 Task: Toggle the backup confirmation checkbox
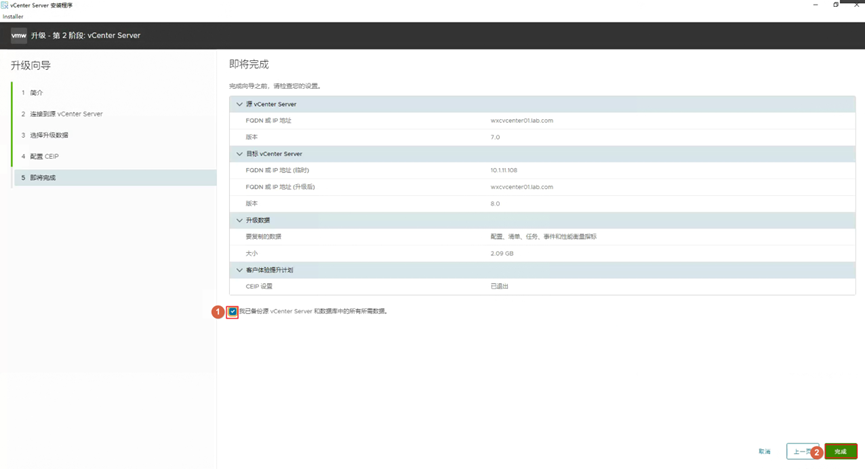tap(233, 312)
